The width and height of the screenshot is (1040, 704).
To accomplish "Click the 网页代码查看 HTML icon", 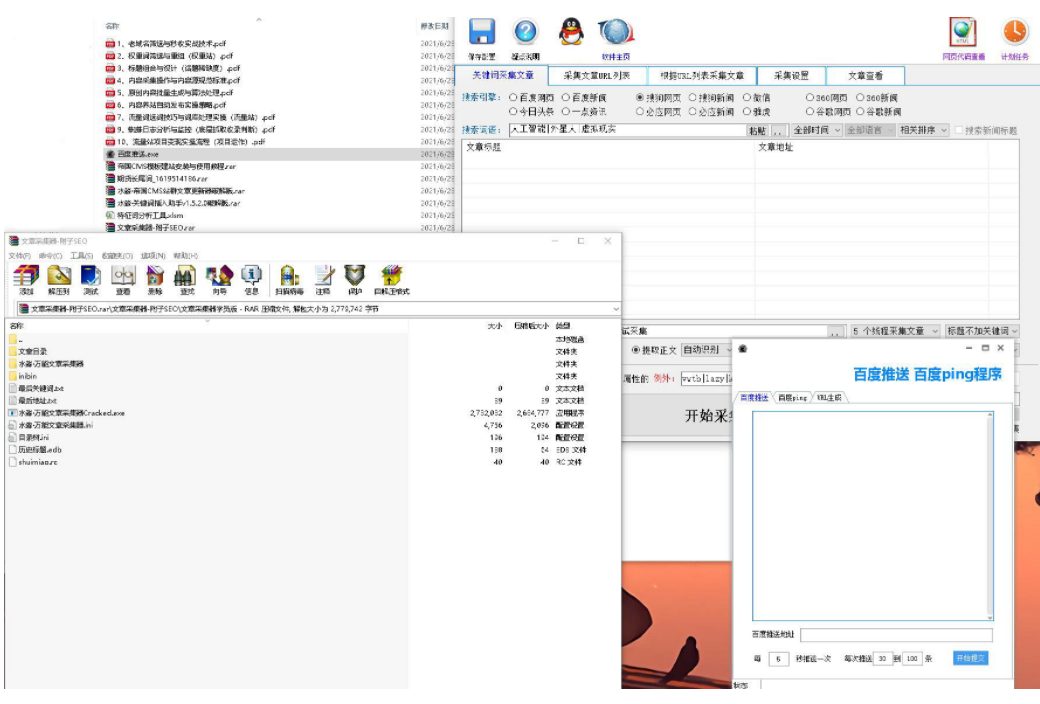I will click(963, 35).
